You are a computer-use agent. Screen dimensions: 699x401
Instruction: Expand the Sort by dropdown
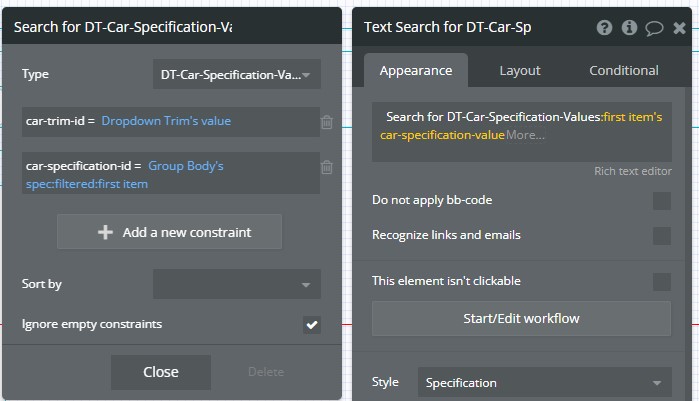[237, 284]
